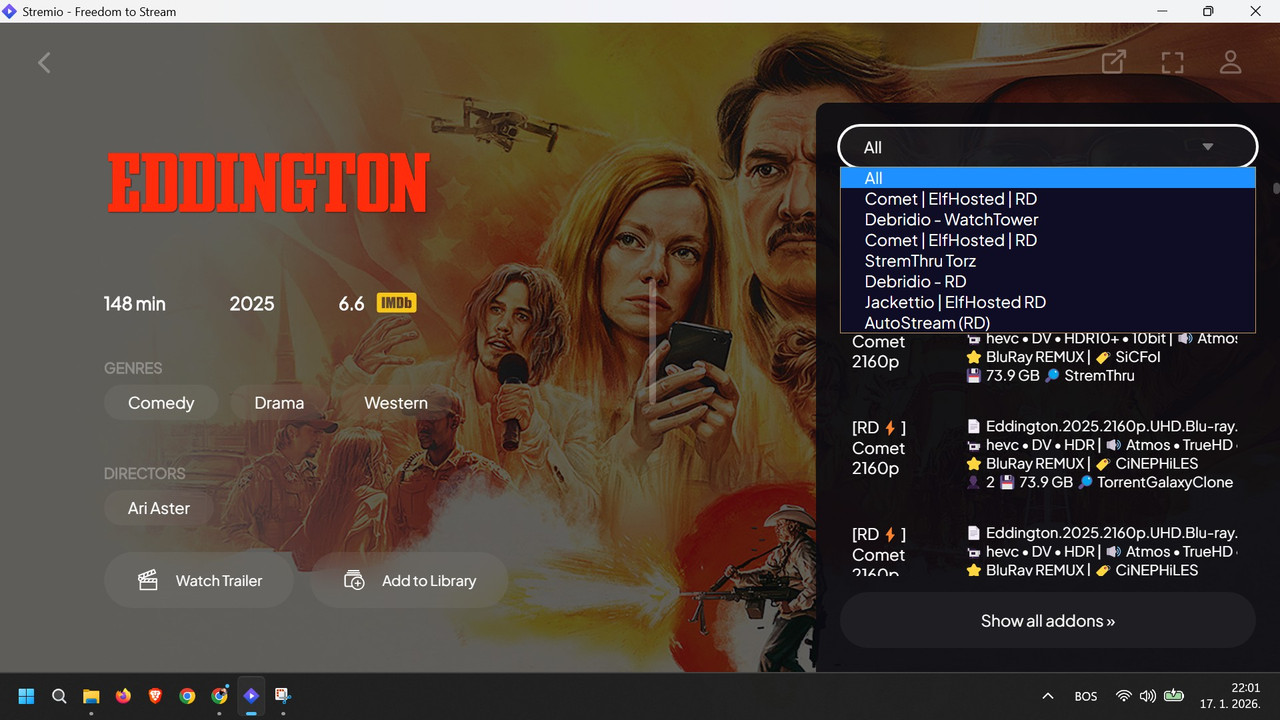Launch Firefox from the taskbar
Image resolution: width=1280 pixels, height=720 pixels.
tap(123, 696)
